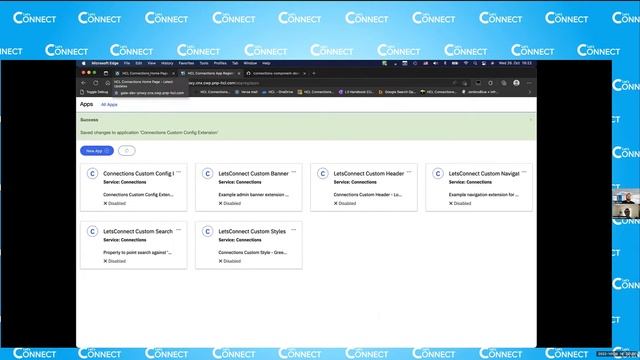
Task: Open the LetsConnect Custom Header card
Action: coord(364,187)
